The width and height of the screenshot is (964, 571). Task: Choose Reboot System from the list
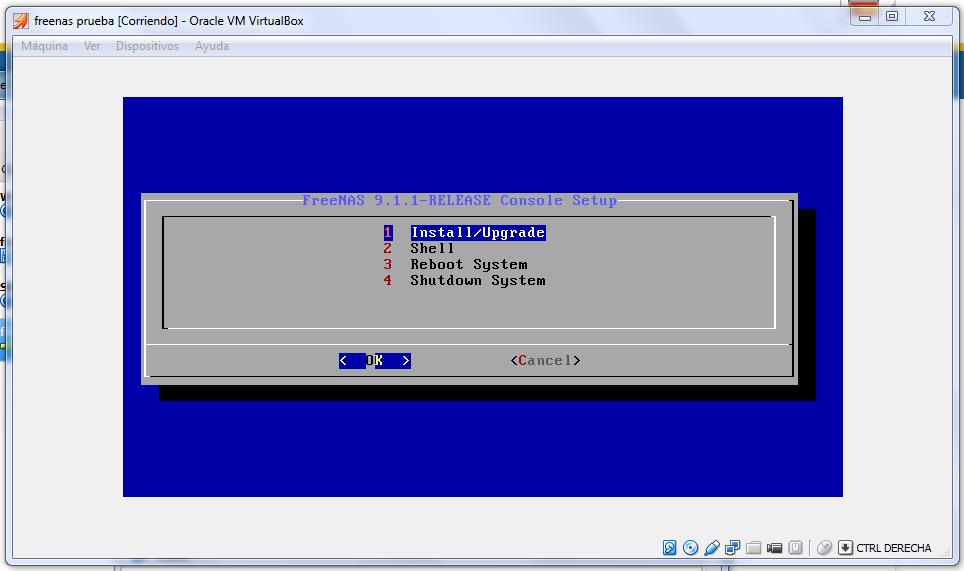[468, 265]
